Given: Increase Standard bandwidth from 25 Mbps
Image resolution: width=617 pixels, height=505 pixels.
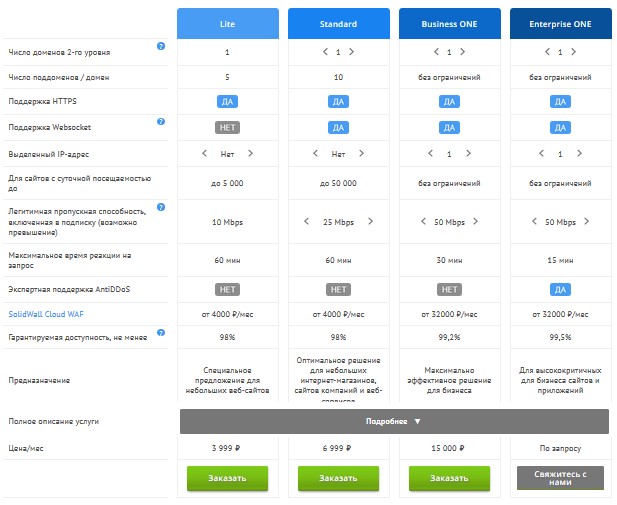Looking at the screenshot, I should [371, 222].
